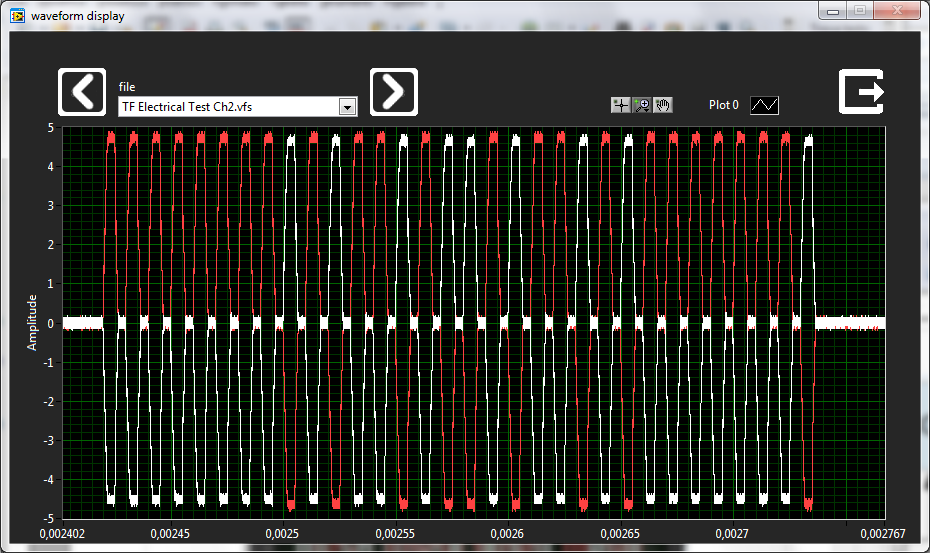Click the LabVIEW window title icon
This screenshot has height=553, width=930.
pos(18,15)
